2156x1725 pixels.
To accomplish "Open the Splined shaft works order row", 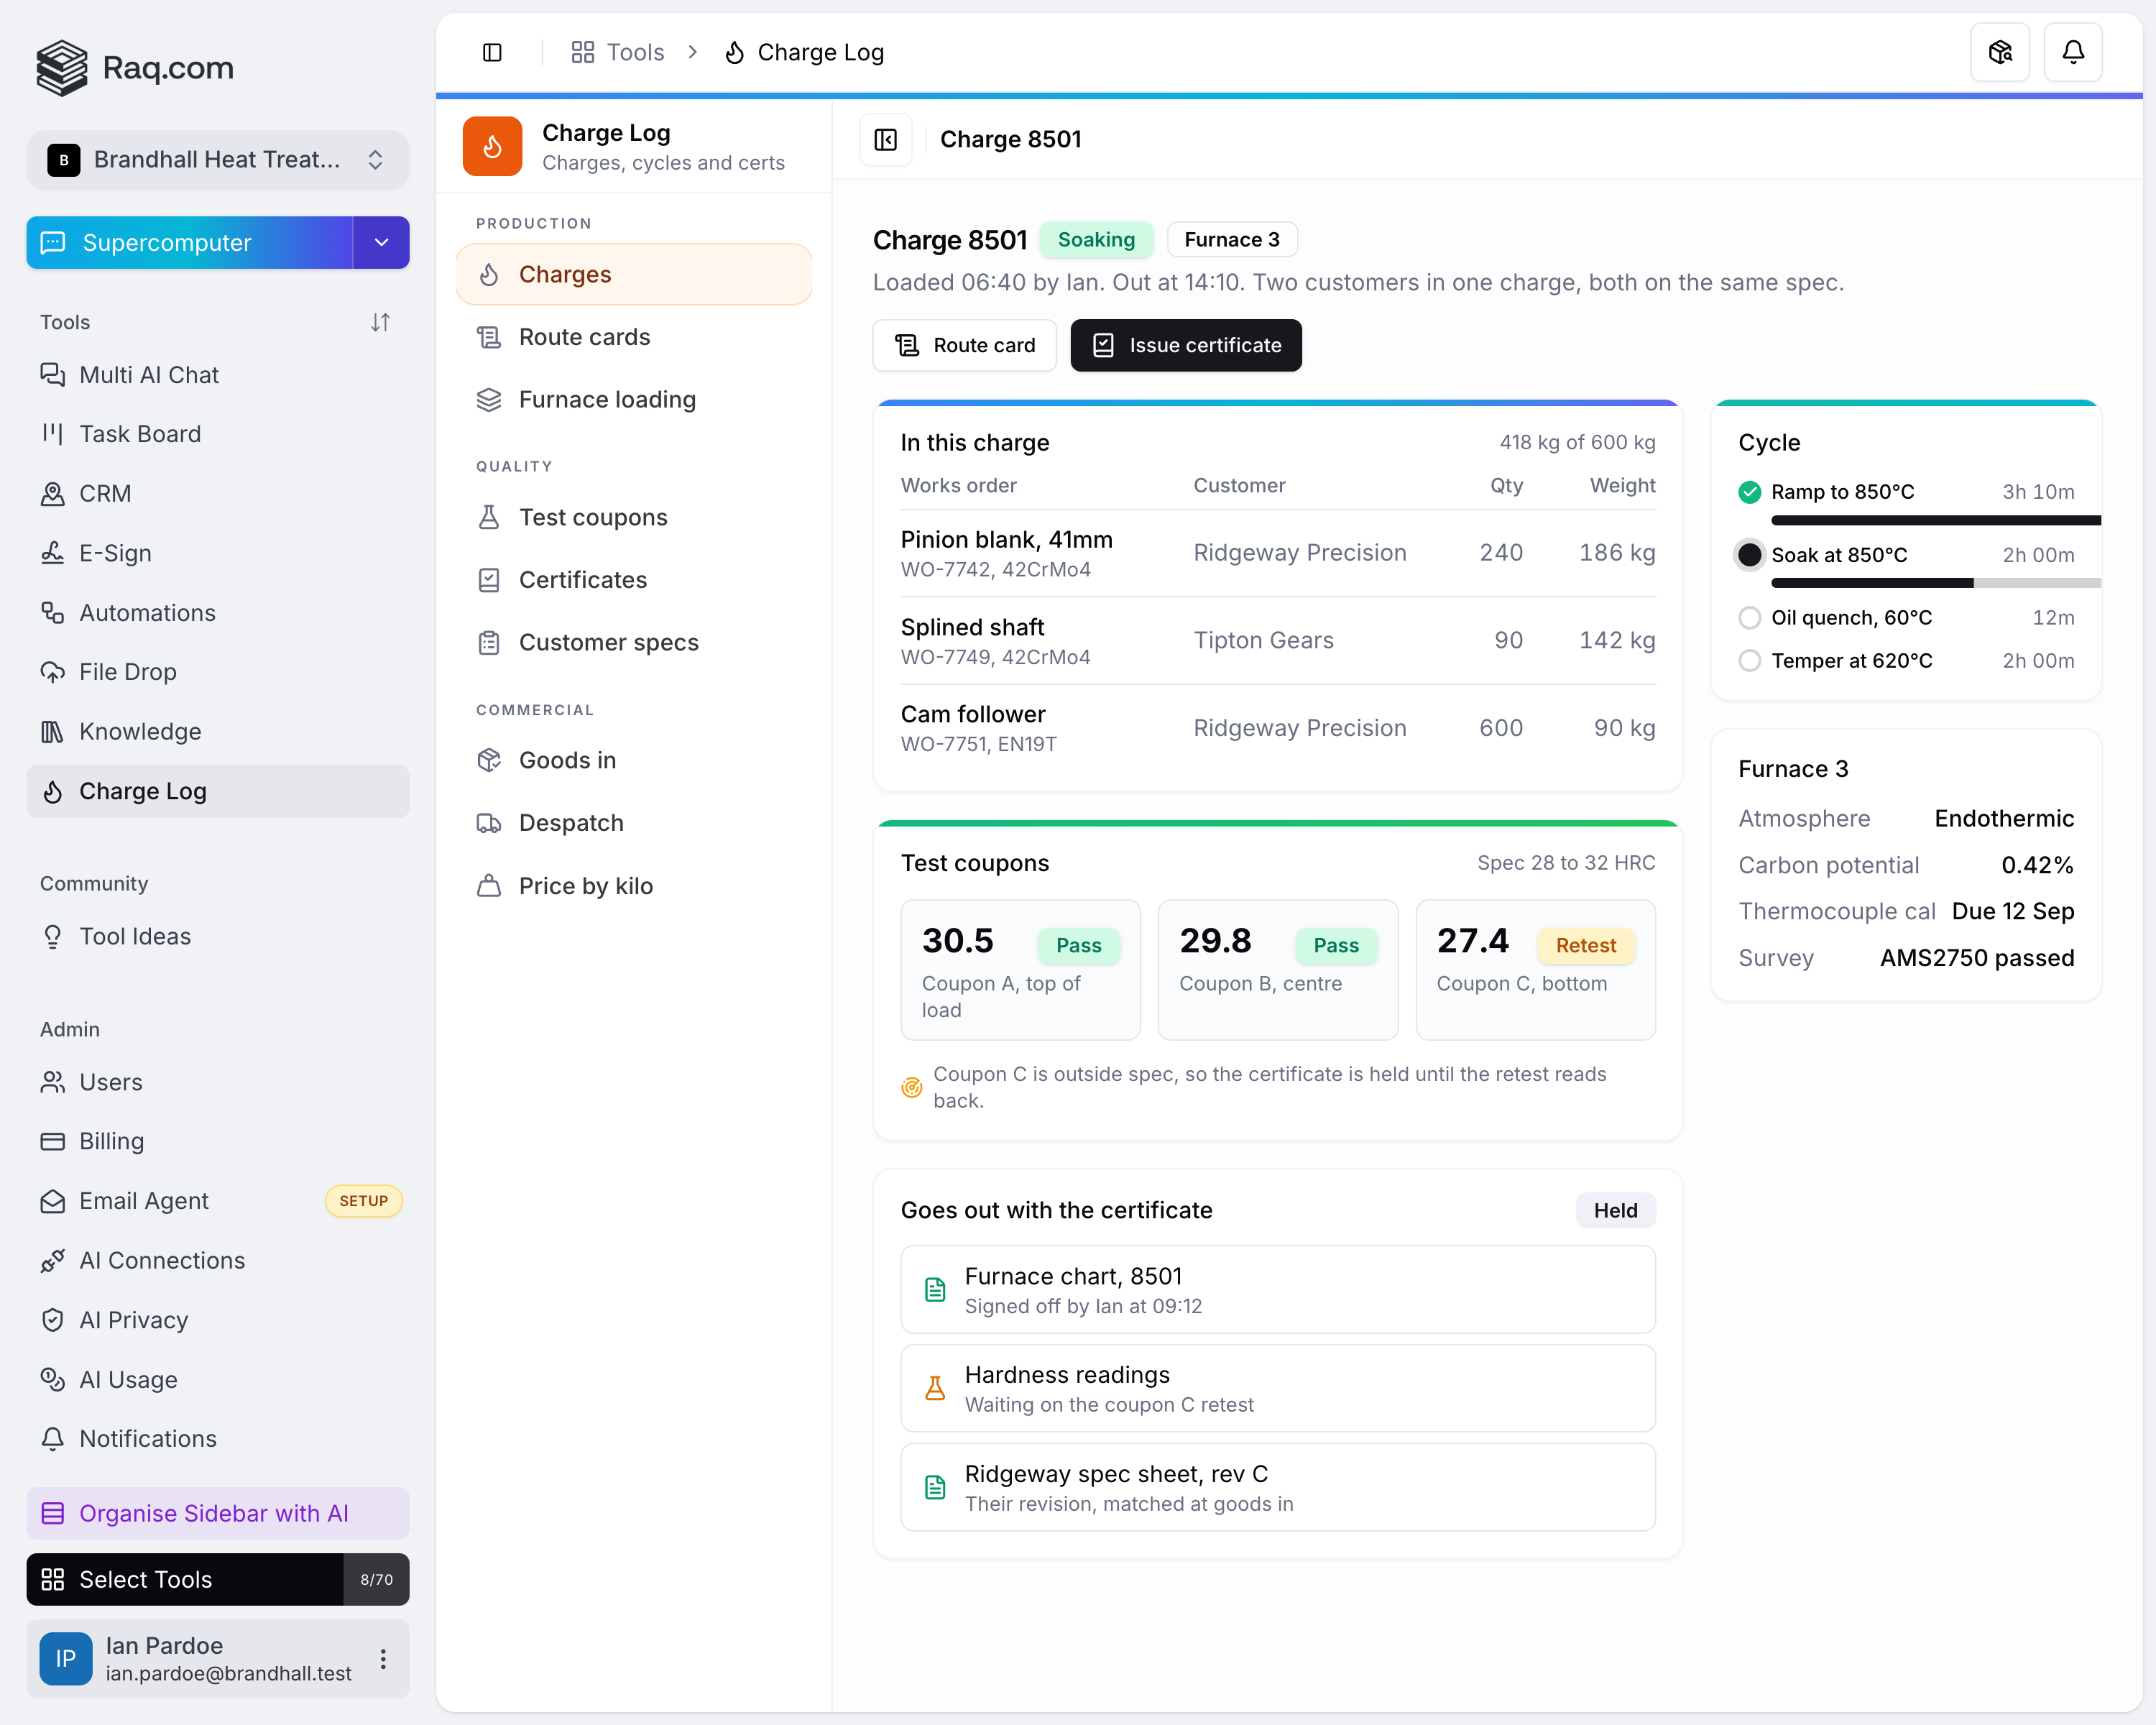I will [1278, 641].
